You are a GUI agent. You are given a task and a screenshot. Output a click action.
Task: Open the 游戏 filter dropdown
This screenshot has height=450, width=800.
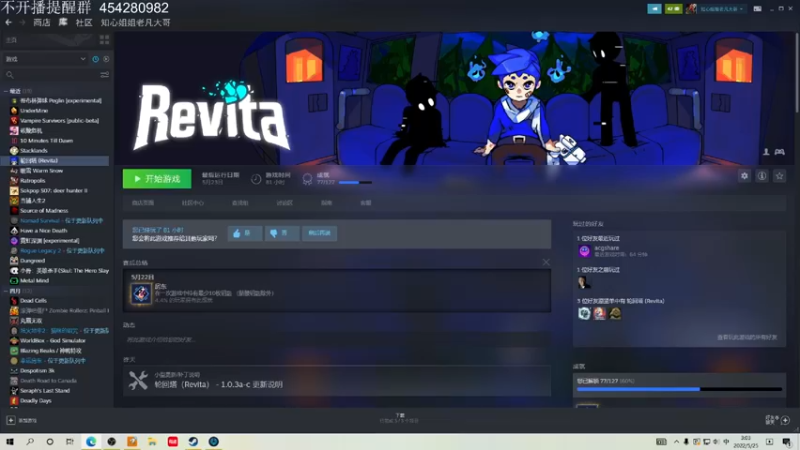45,59
